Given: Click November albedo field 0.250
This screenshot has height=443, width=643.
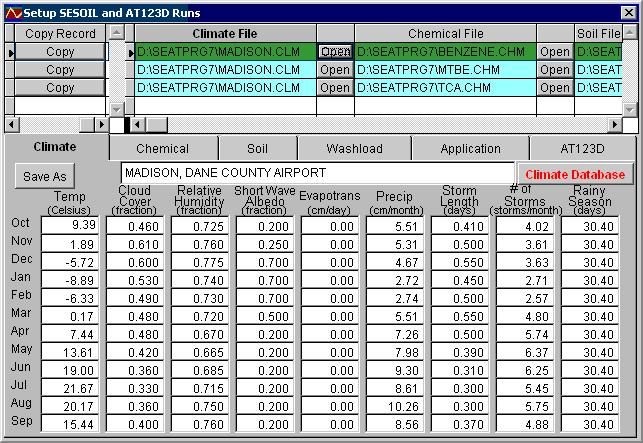Looking at the screenshot, I should (x=265, y=244).
